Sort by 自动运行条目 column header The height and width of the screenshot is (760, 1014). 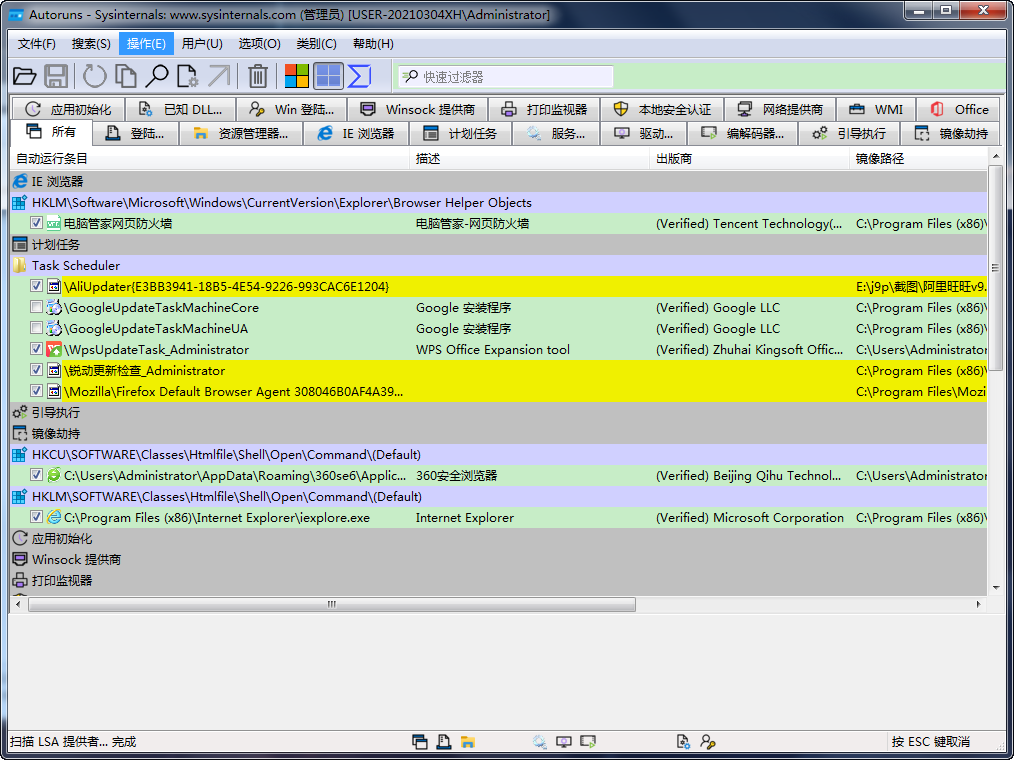click(210, 158)
